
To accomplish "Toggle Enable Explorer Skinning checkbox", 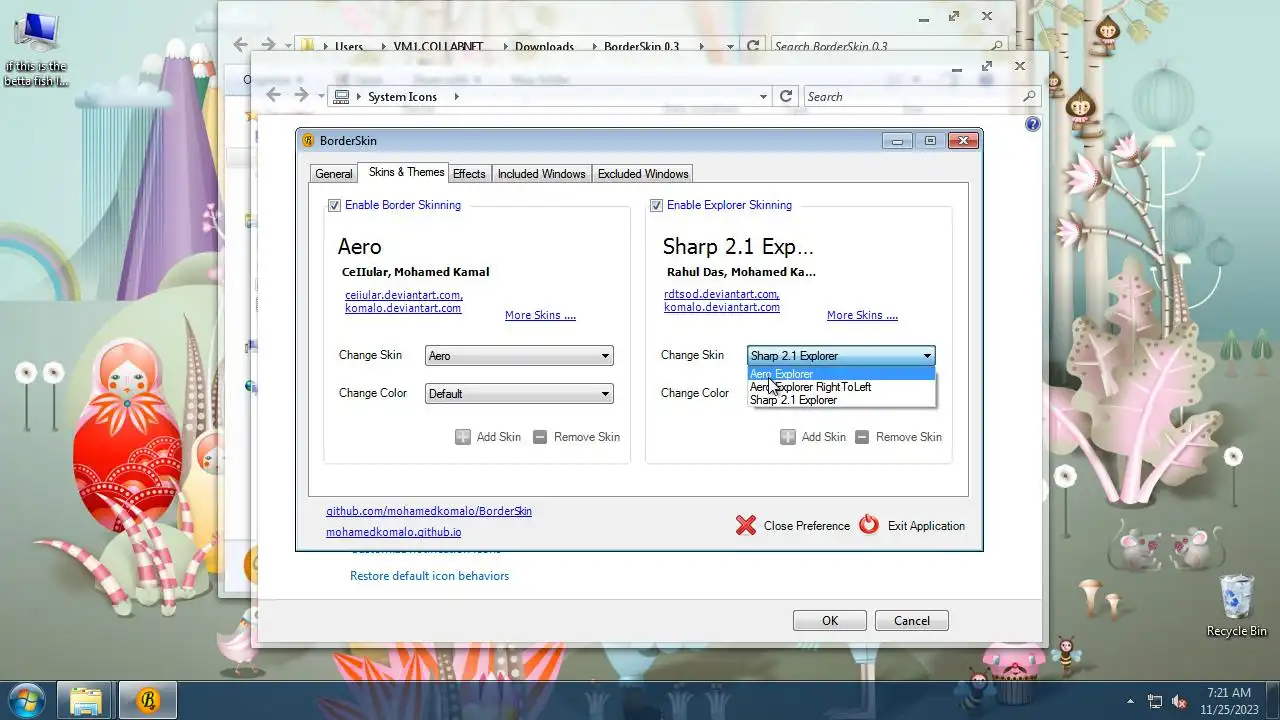I will [x=656, y=205].
